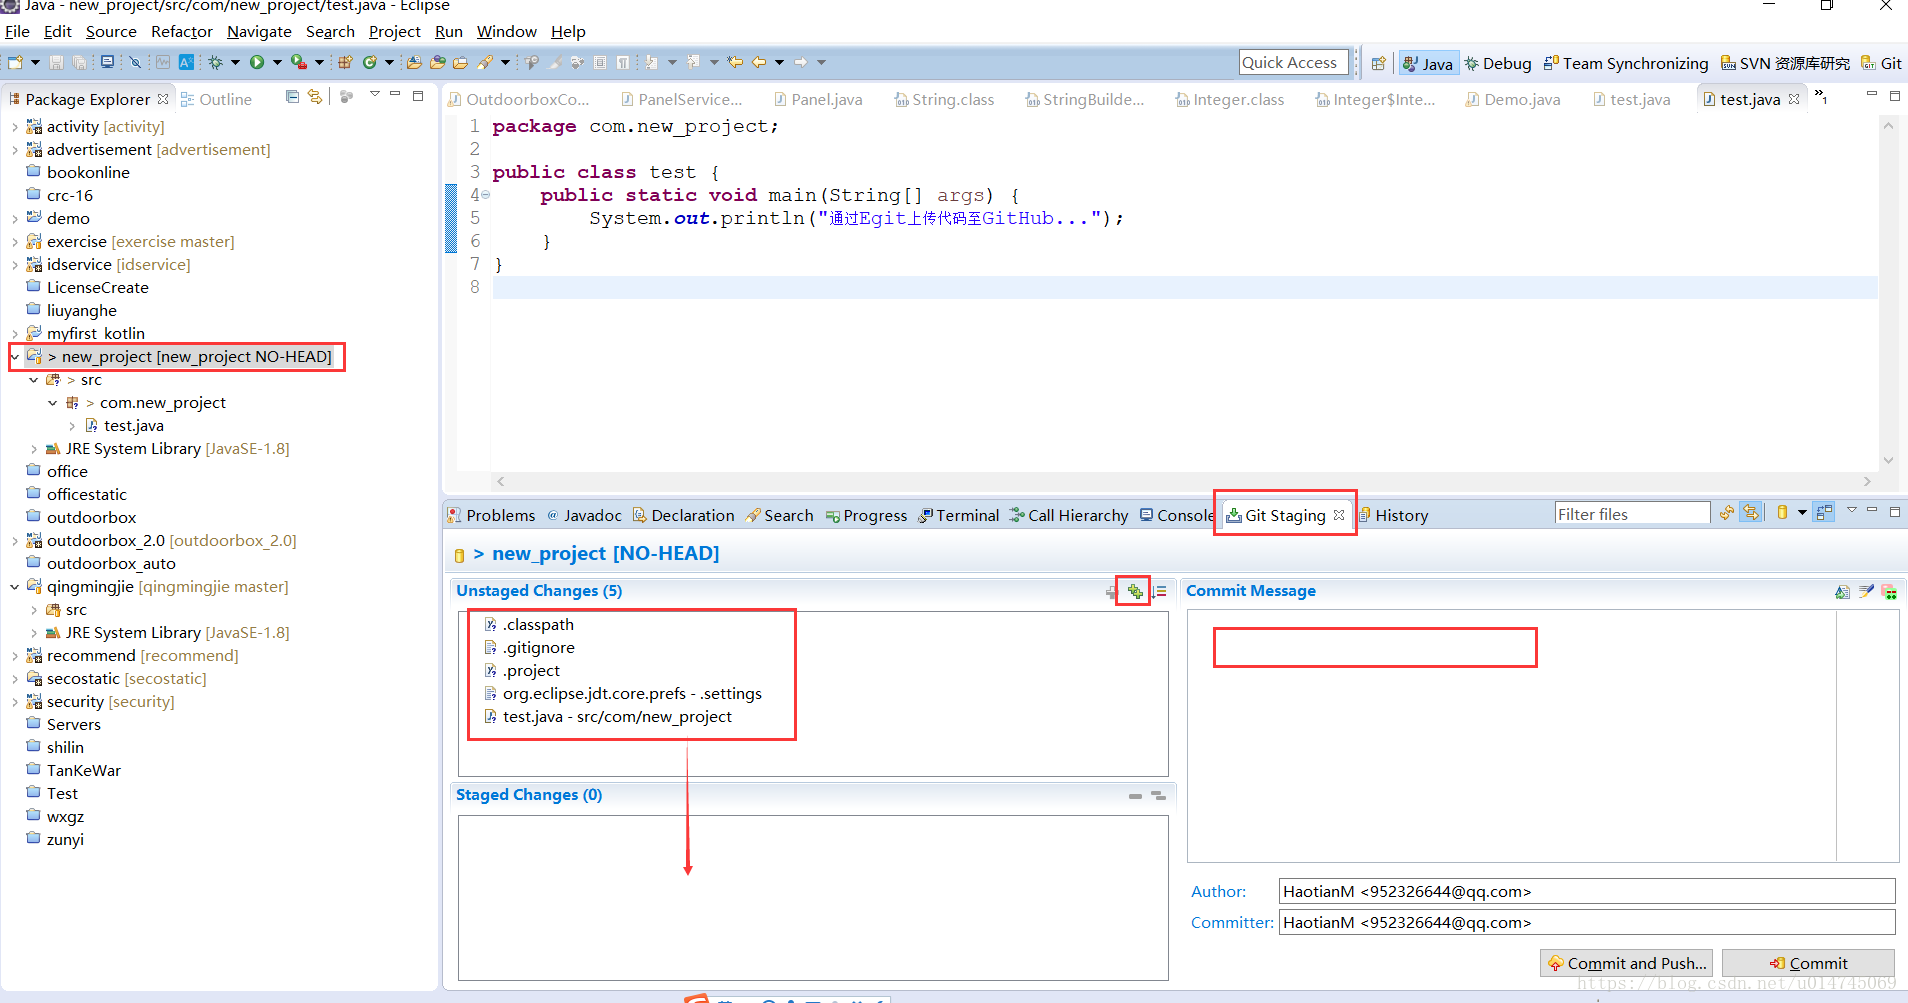Toggle Link with Editor in Package Explorer
1908x1003 pixels.
click(x=315, y=97)
